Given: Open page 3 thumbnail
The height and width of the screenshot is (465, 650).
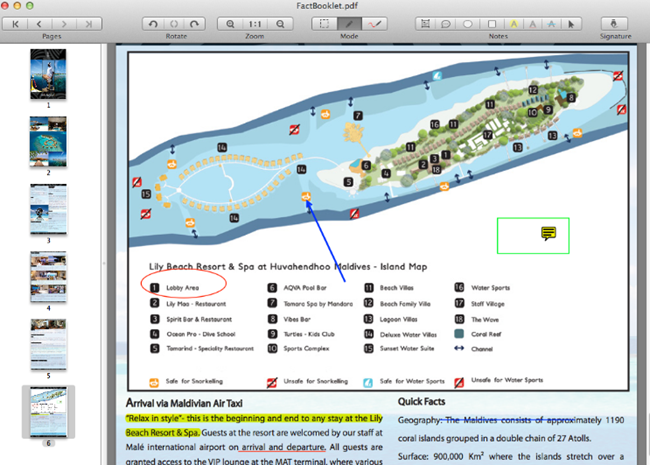Looking at the screenshot, I should pos(48,209).
